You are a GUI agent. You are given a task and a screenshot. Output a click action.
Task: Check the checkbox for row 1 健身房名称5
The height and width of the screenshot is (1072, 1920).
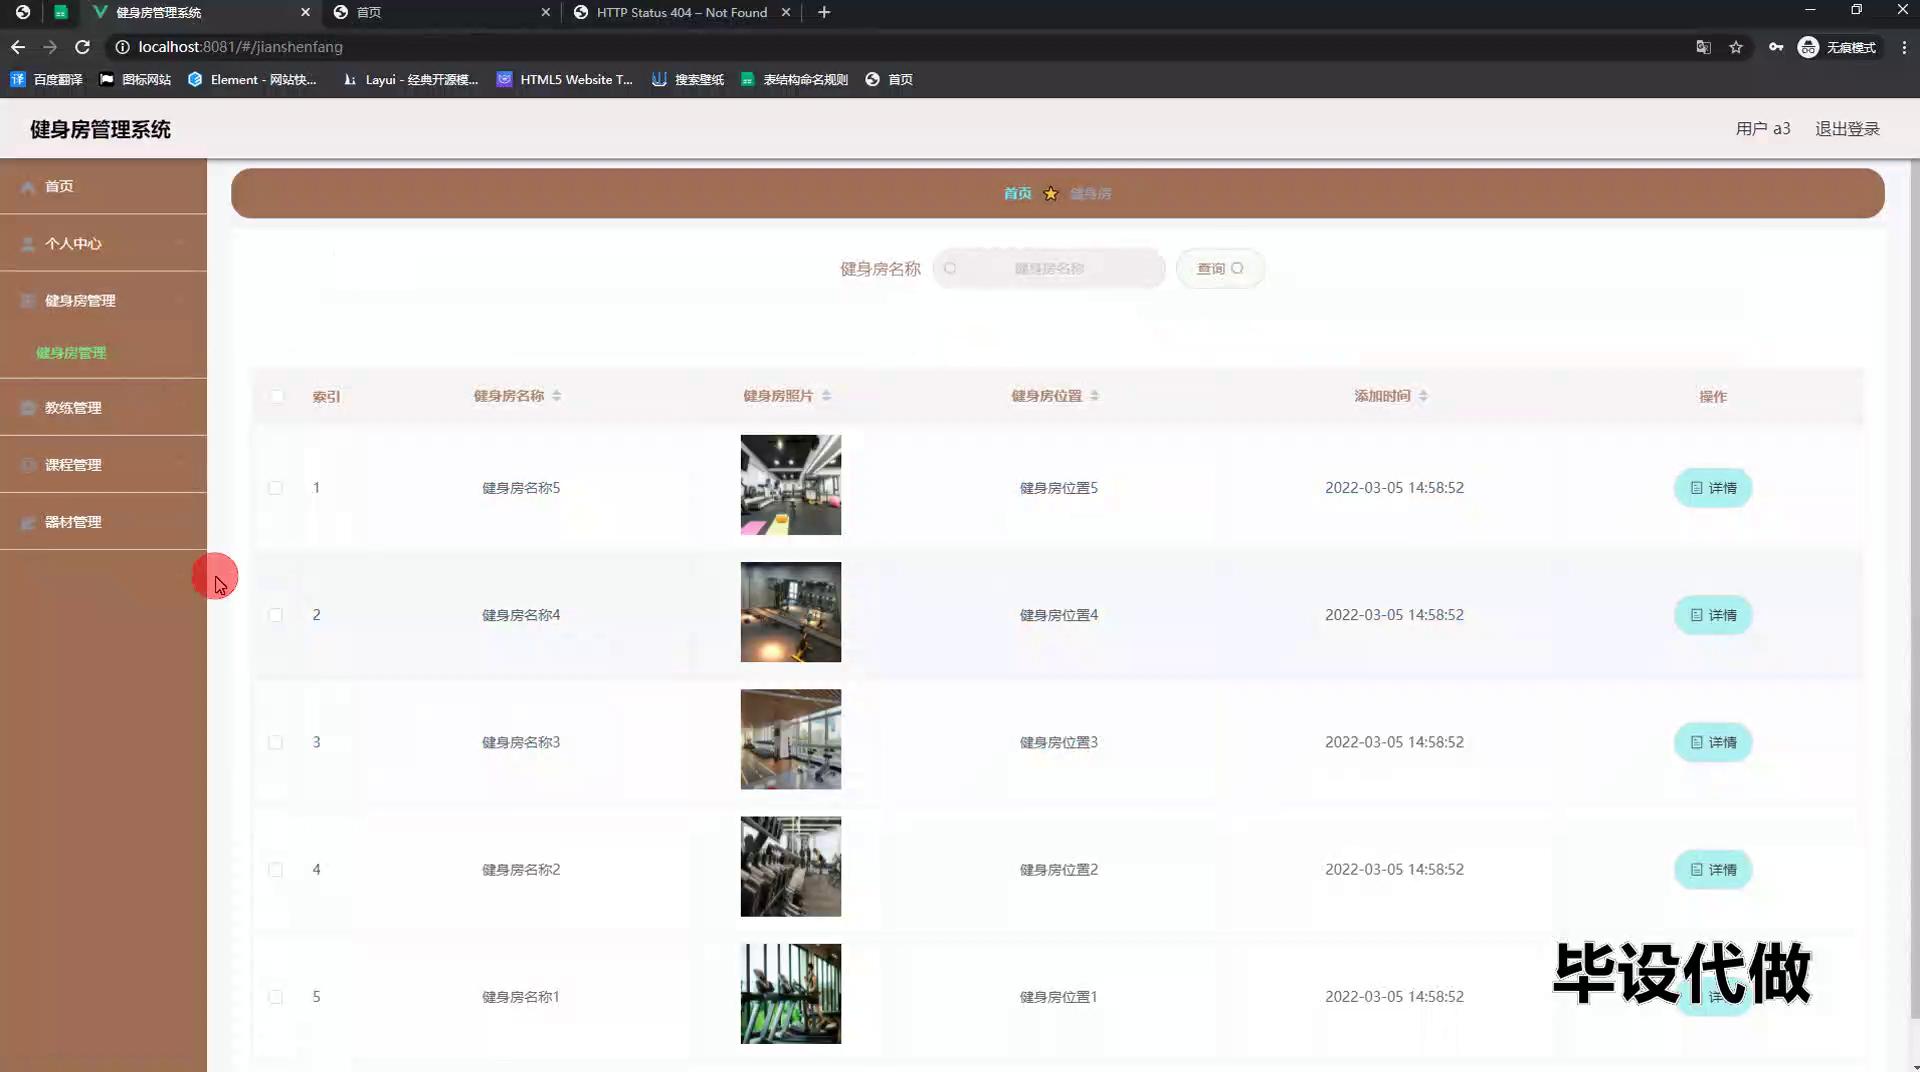pyautogui.click(x=275, y=488)
